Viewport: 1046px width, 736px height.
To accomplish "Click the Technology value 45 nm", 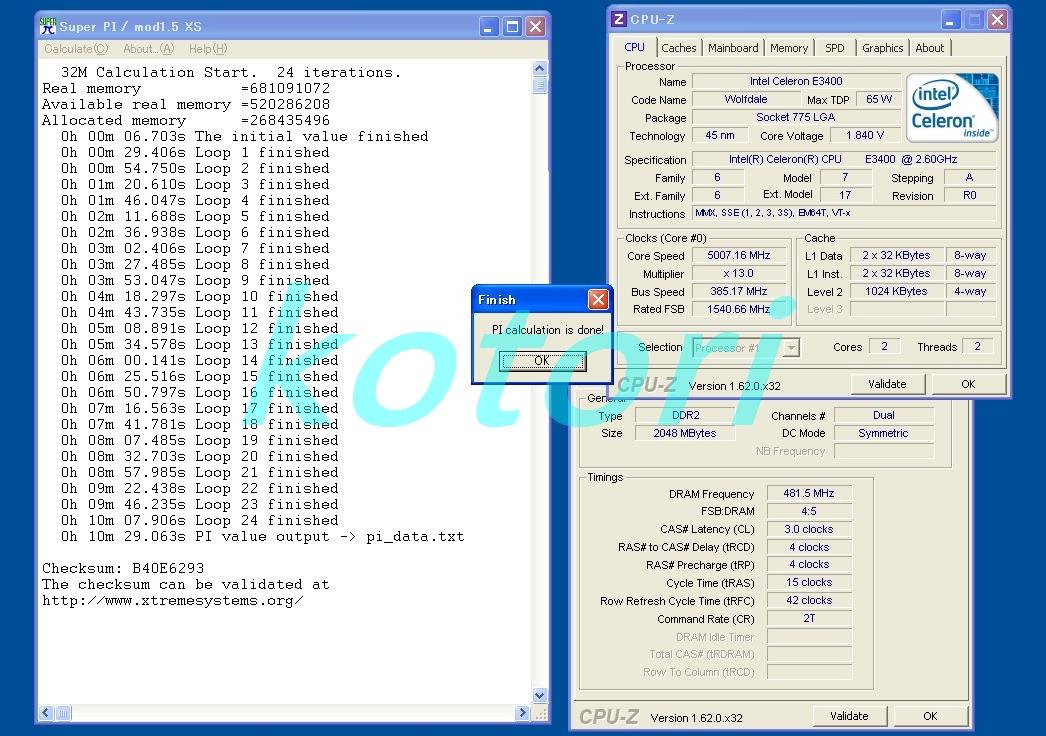I will click(x=720, y=135).
